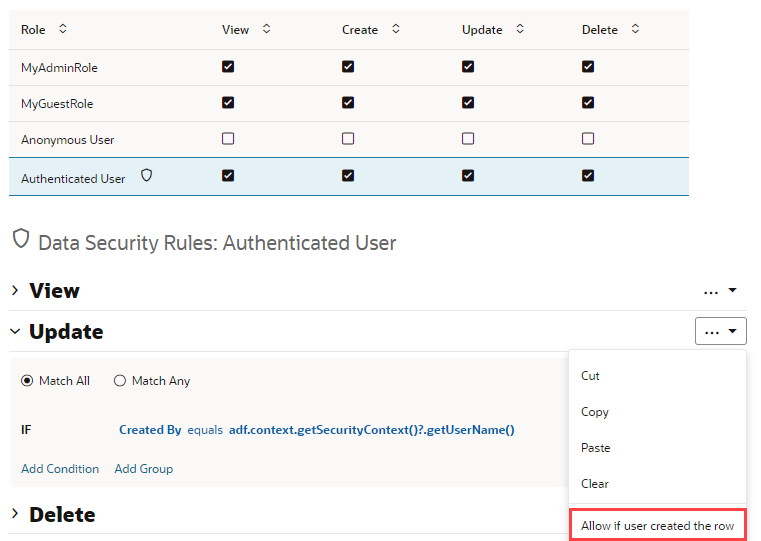
Task: Click the View section heading
Action: pyautogui.click(x=54, y=291)
